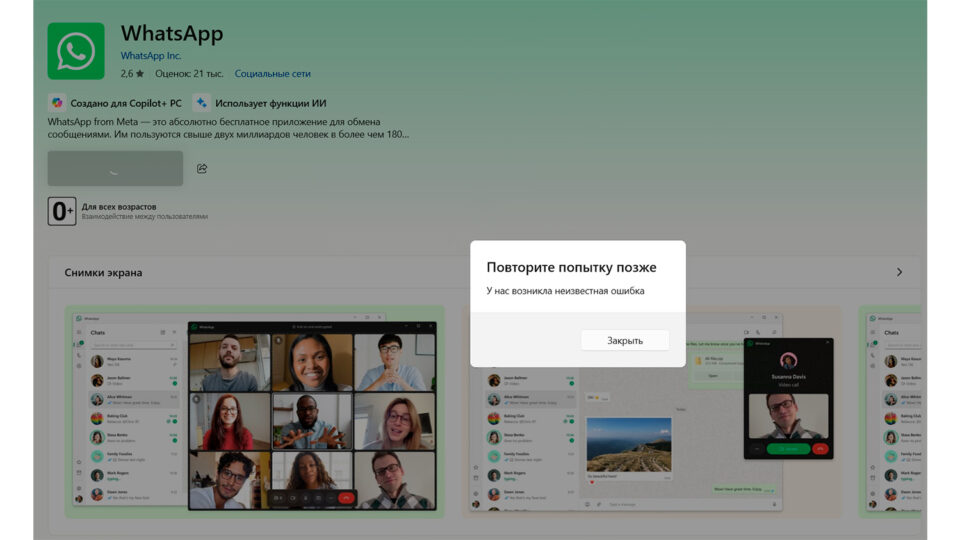Click the WhatsApp from Meta description text
The image size is (960, 540).
tap(228, 128)
